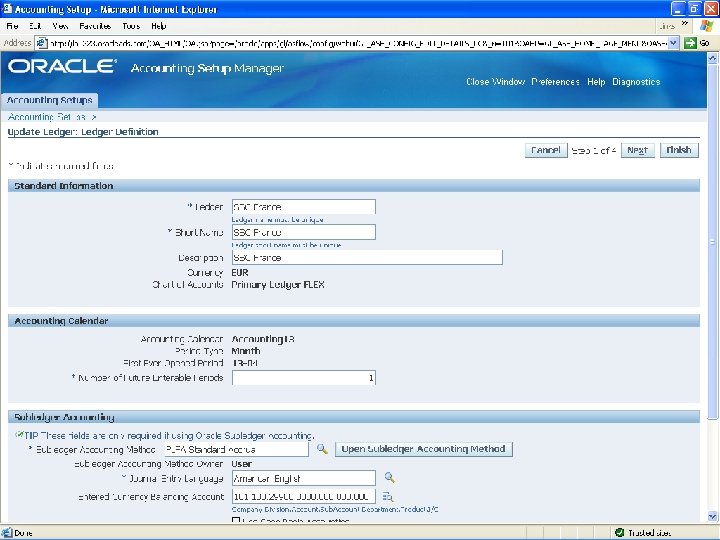The width and height of the screenshot is (720, 540).
Task: Click the User value for Method Owner
Action: 242,464
